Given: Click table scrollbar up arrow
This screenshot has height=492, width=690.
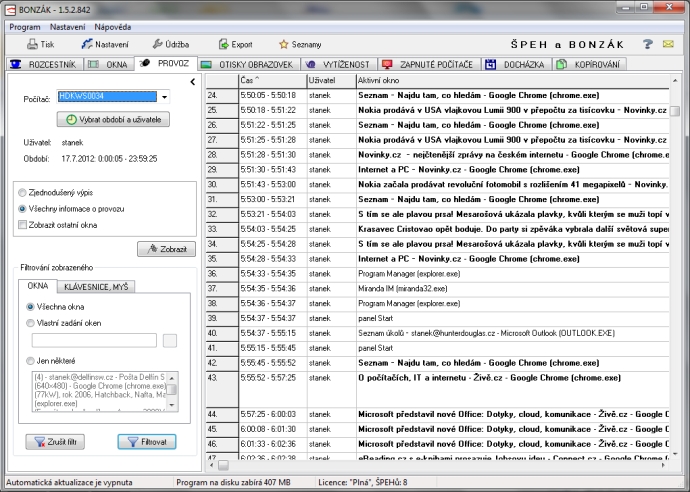Looking at the screenshot, I should coord(675,81).
